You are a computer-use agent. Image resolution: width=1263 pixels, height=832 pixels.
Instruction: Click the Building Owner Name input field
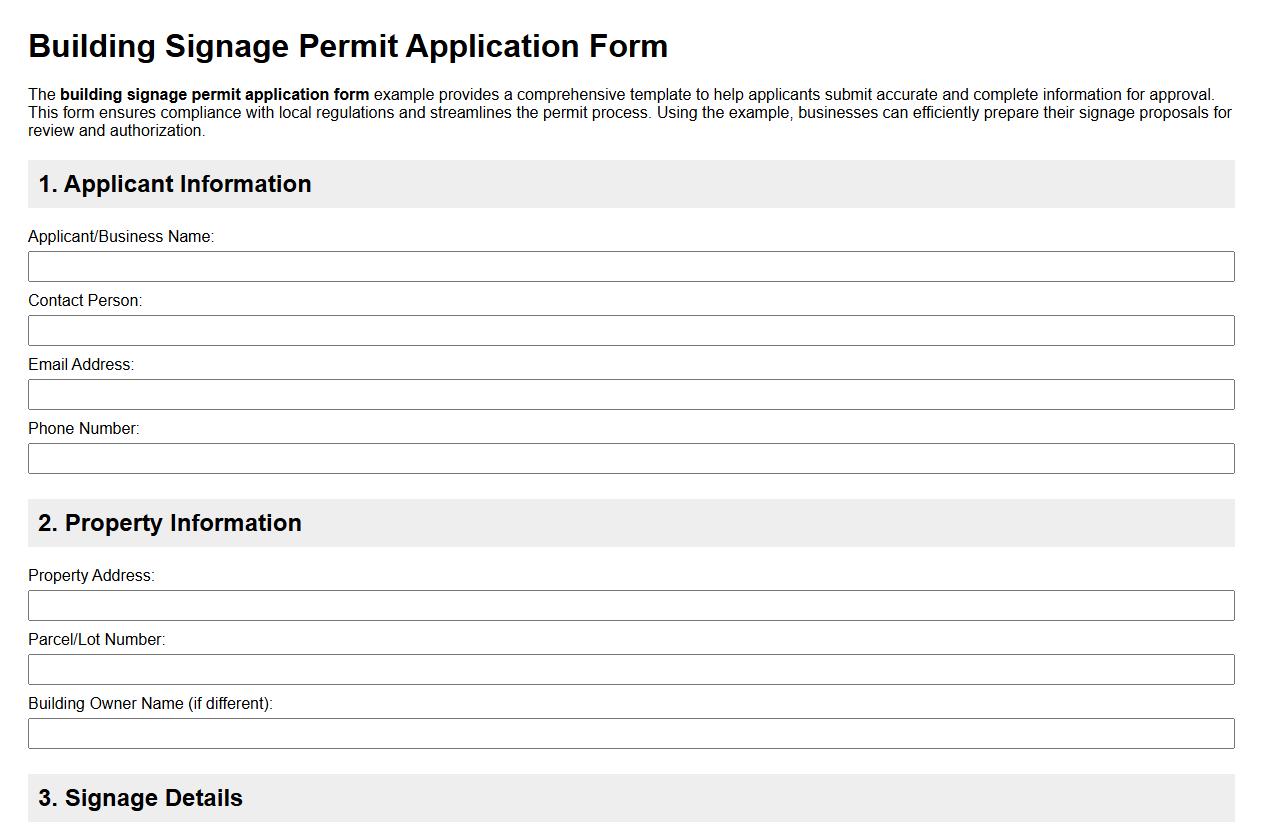[631, 733]
